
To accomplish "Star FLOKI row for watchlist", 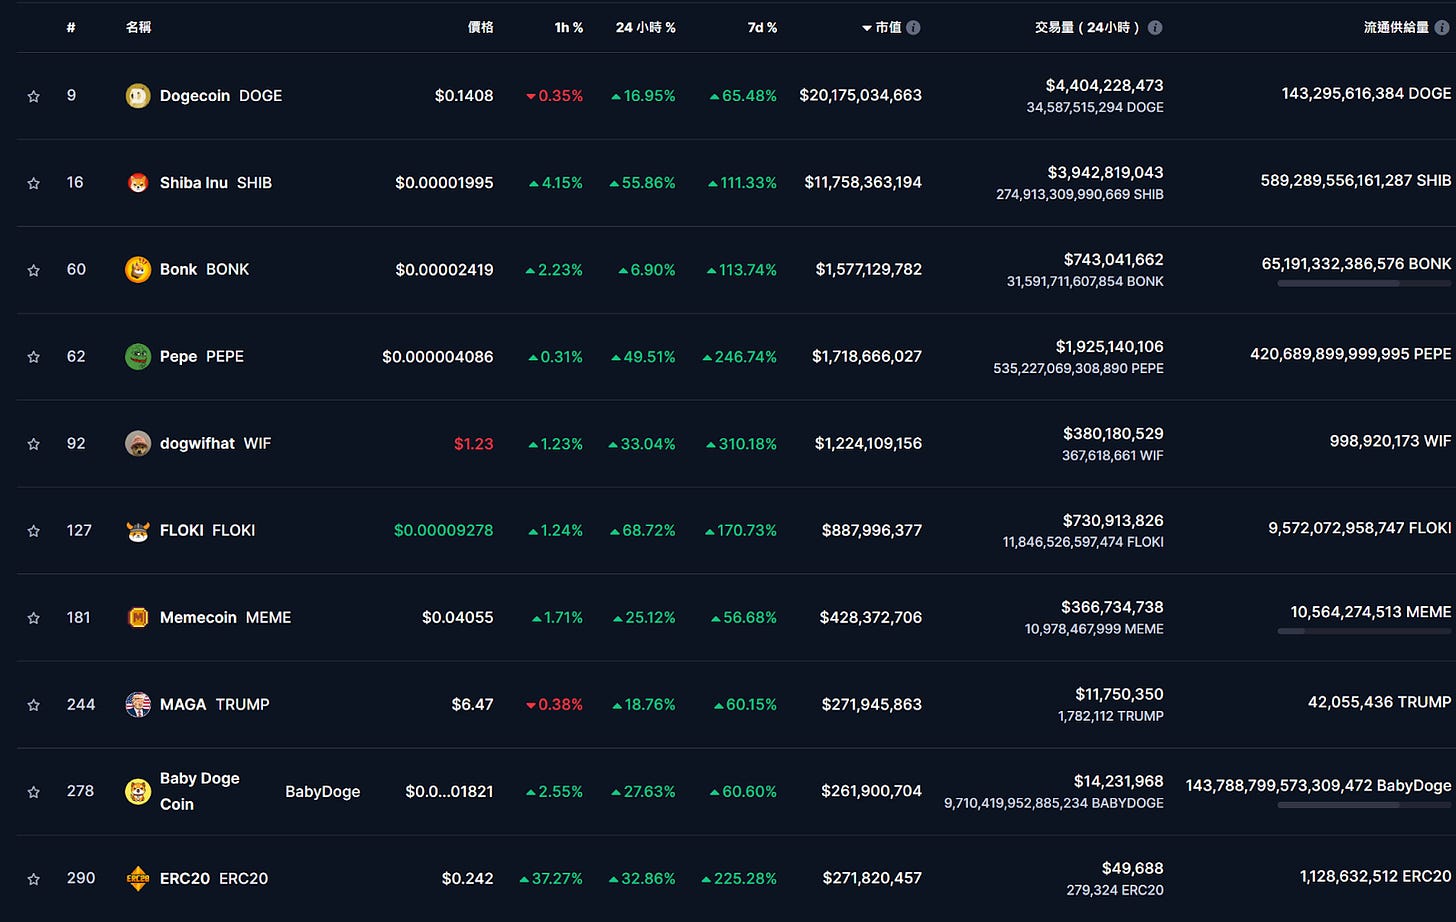I will tap(34, 532).
